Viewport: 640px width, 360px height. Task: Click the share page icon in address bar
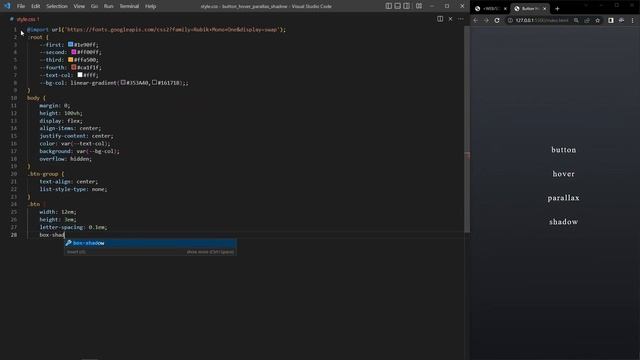[x=587, y=20]
